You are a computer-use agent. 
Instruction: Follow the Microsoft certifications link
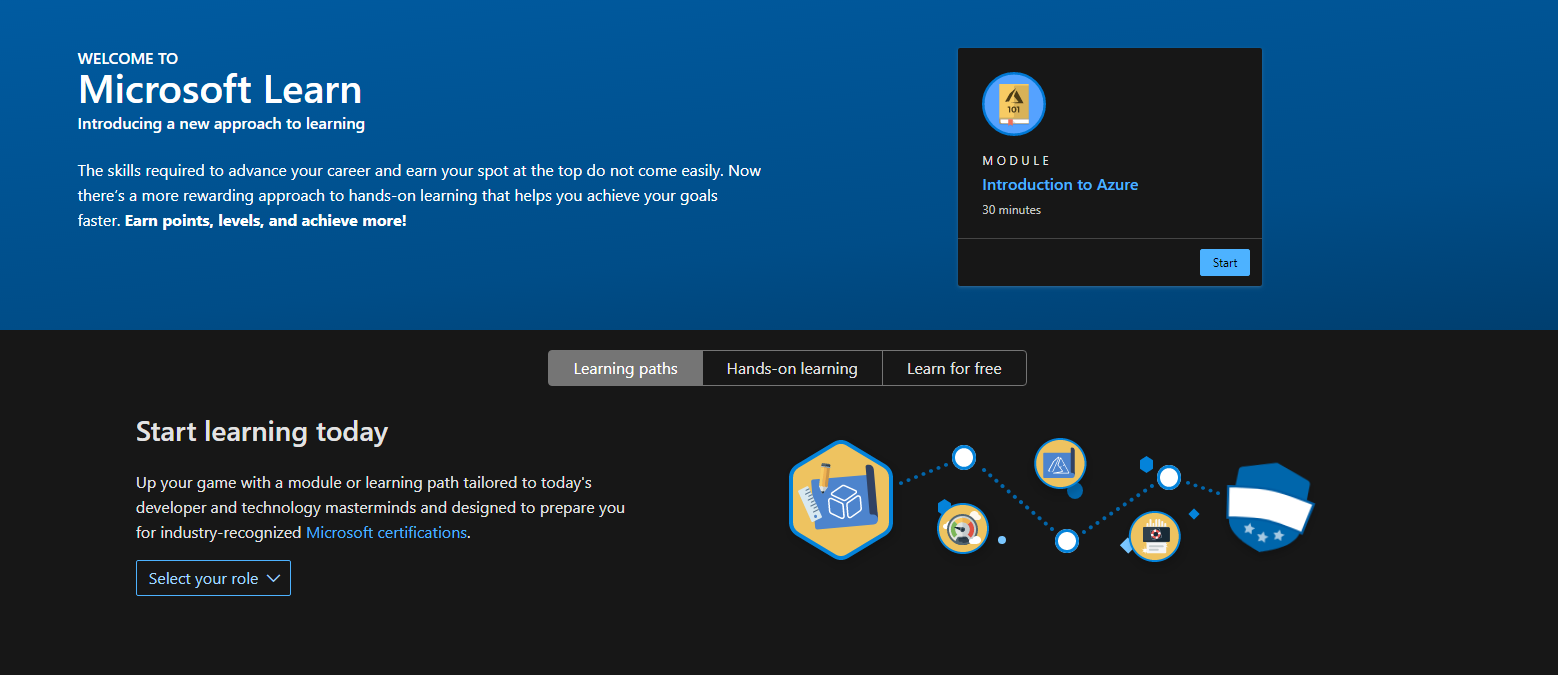(386, 532)
